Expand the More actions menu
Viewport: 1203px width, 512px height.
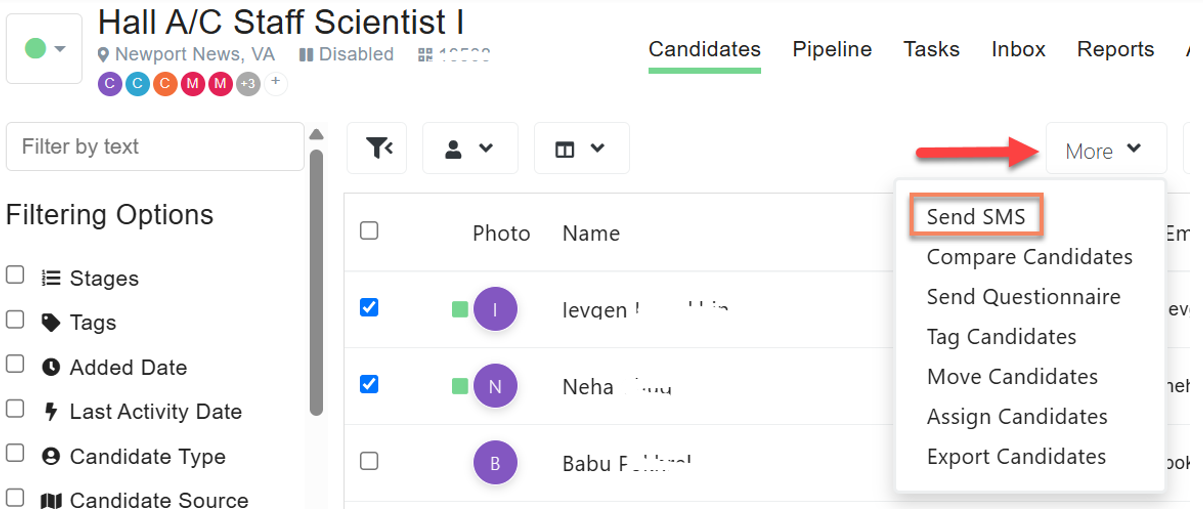coord(1106,151)
